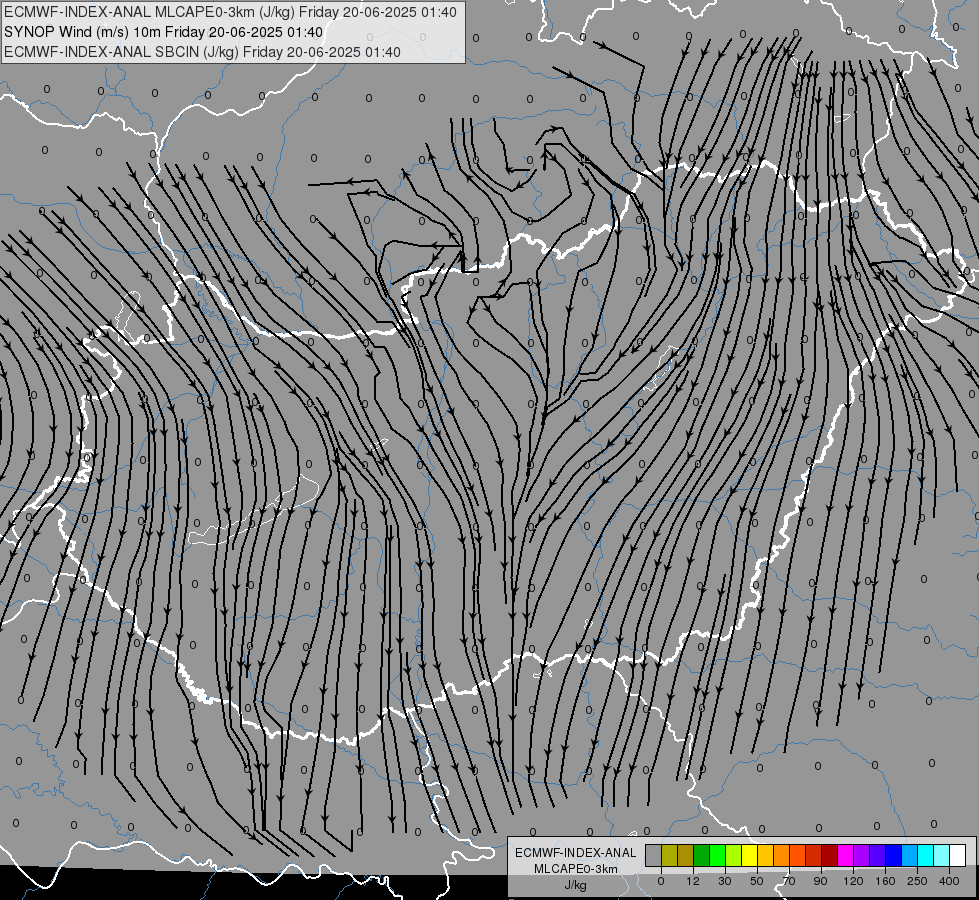The image size is (979, 900).
Task: Pick the sky blue legend swatch
Action: click(x=910, y=856)
